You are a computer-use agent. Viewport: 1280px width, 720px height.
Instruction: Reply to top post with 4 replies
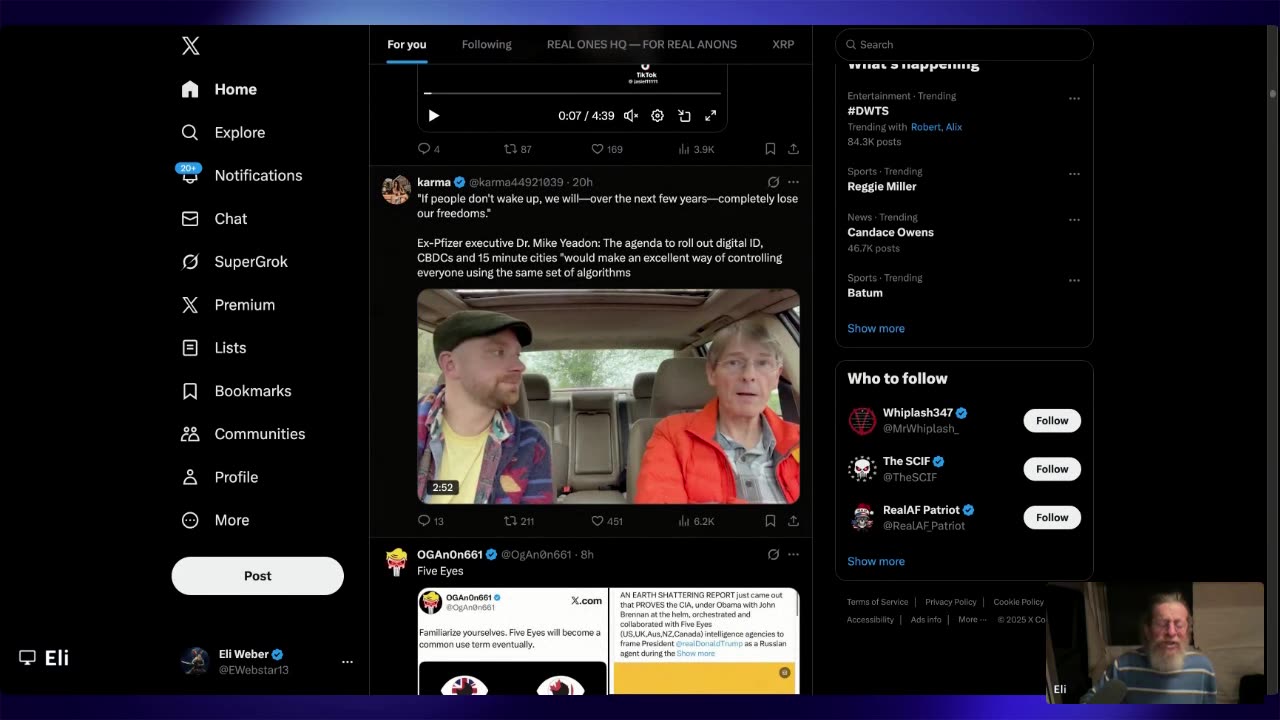[x=429, y=149]
